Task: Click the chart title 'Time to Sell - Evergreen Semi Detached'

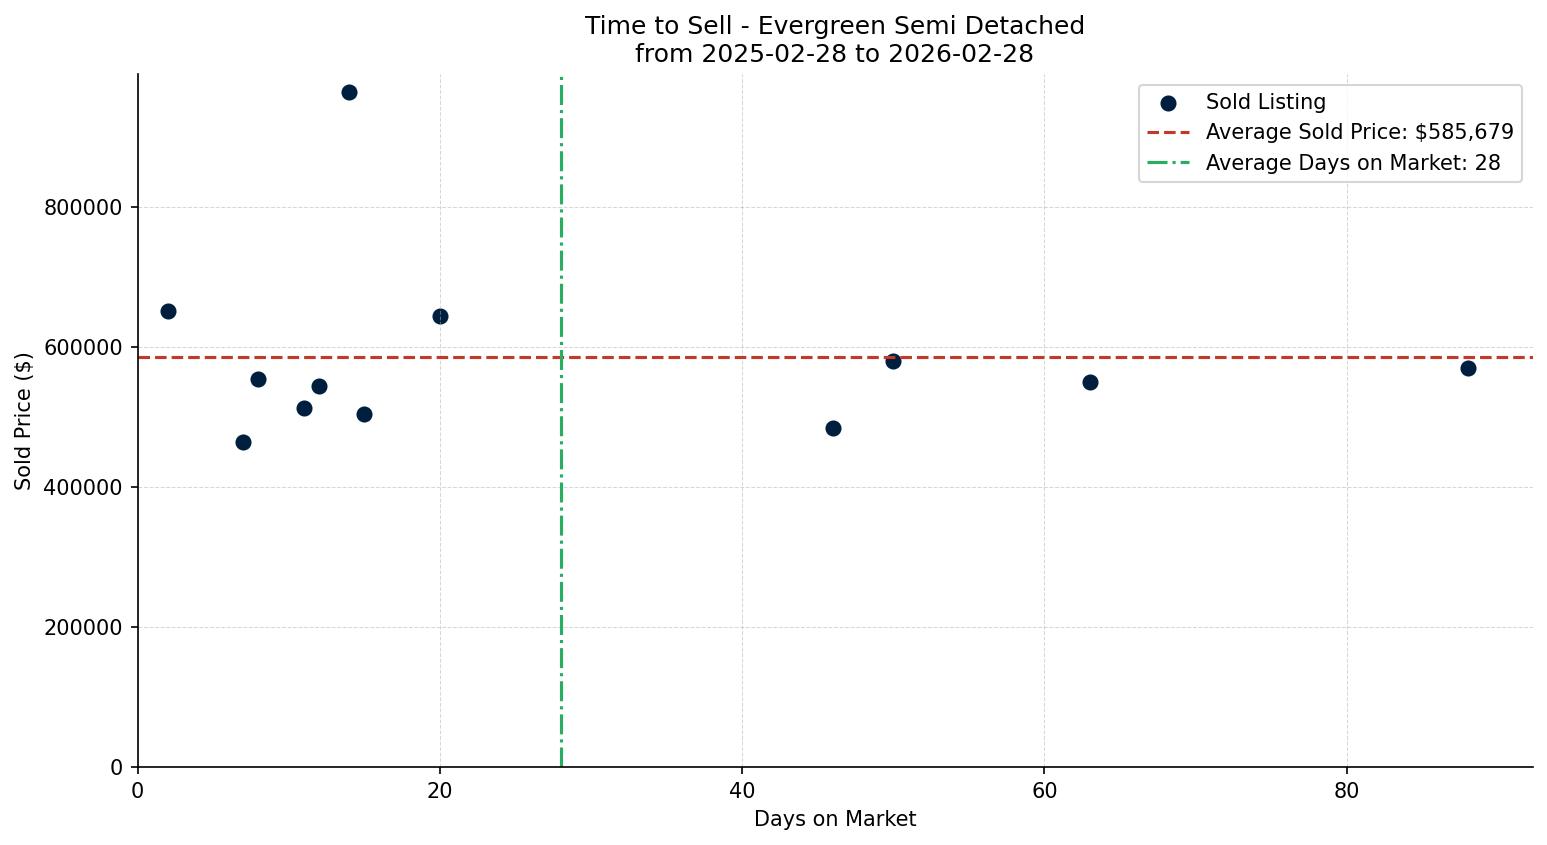Action: click(834, 26)
